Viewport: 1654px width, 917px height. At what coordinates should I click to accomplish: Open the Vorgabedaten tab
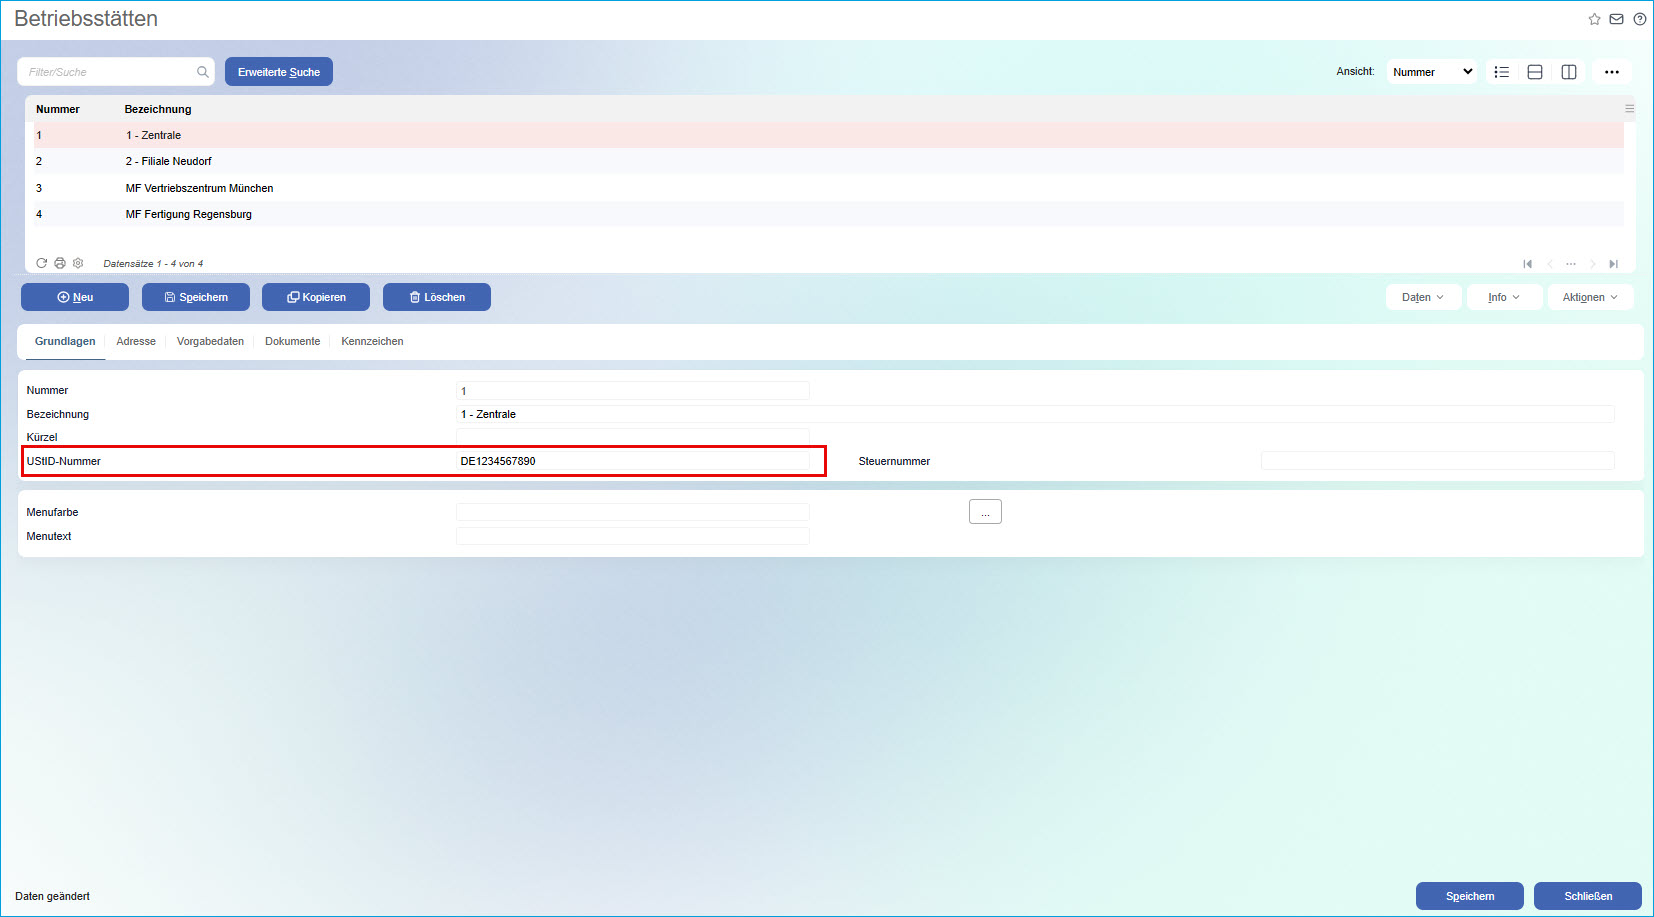tap(210, 341)
